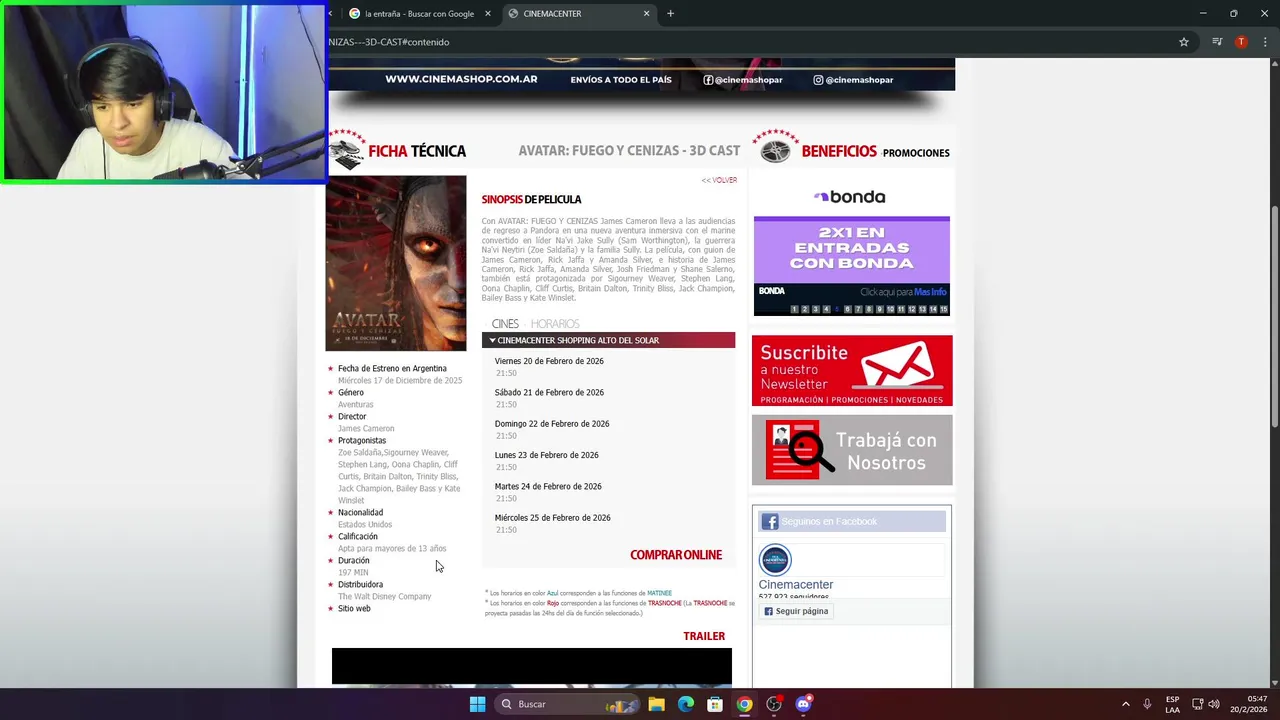Go to promo slide 7 in the Bonda slider
The height and width of the screenshot is (720, 1280).
(x=858, y=310)
